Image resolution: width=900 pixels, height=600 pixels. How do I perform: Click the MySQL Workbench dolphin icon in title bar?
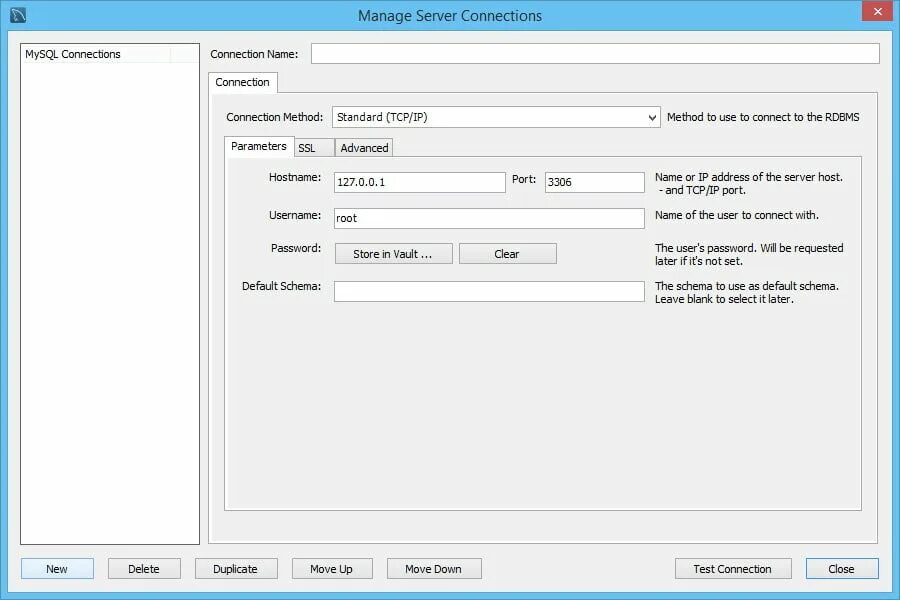(18, 15)
